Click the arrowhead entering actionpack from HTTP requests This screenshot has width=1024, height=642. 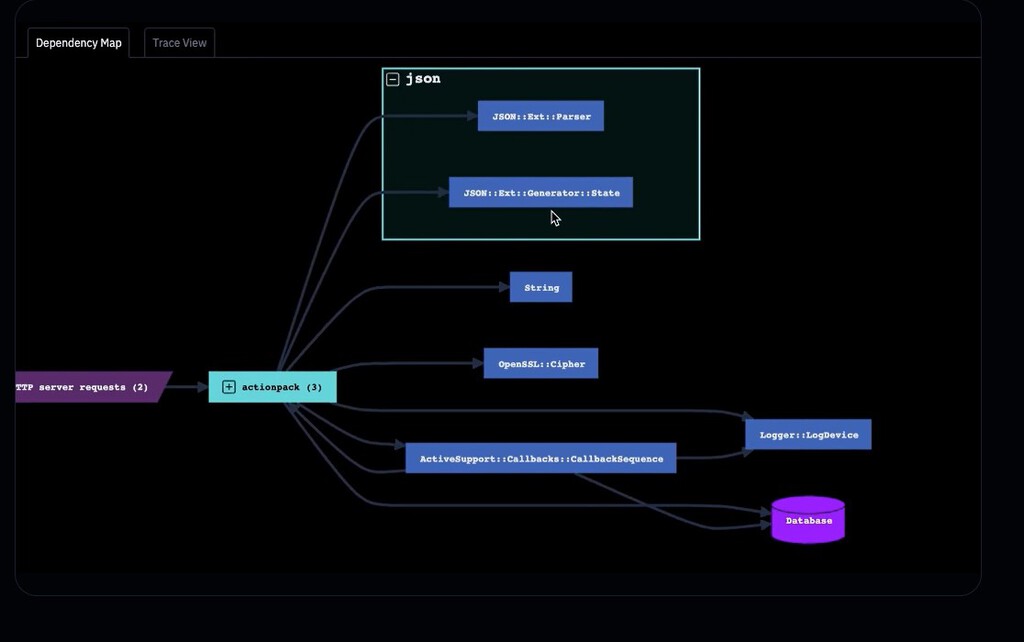point(203,387)
